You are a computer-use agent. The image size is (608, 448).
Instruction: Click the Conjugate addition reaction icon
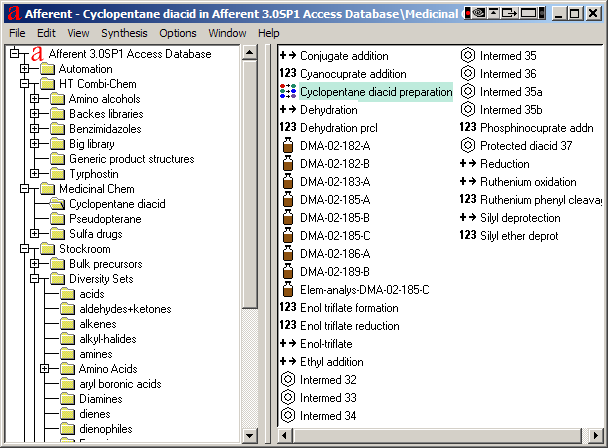coord(288,55)
